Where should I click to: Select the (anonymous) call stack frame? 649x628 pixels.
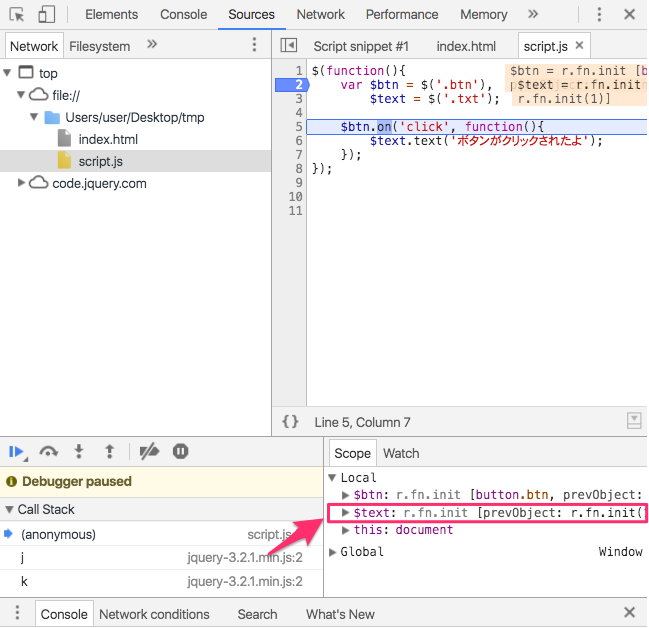[161, 534]
